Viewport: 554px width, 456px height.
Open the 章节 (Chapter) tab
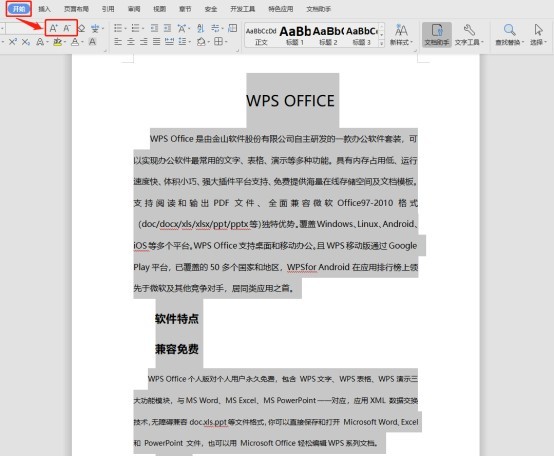pos(185,9)
